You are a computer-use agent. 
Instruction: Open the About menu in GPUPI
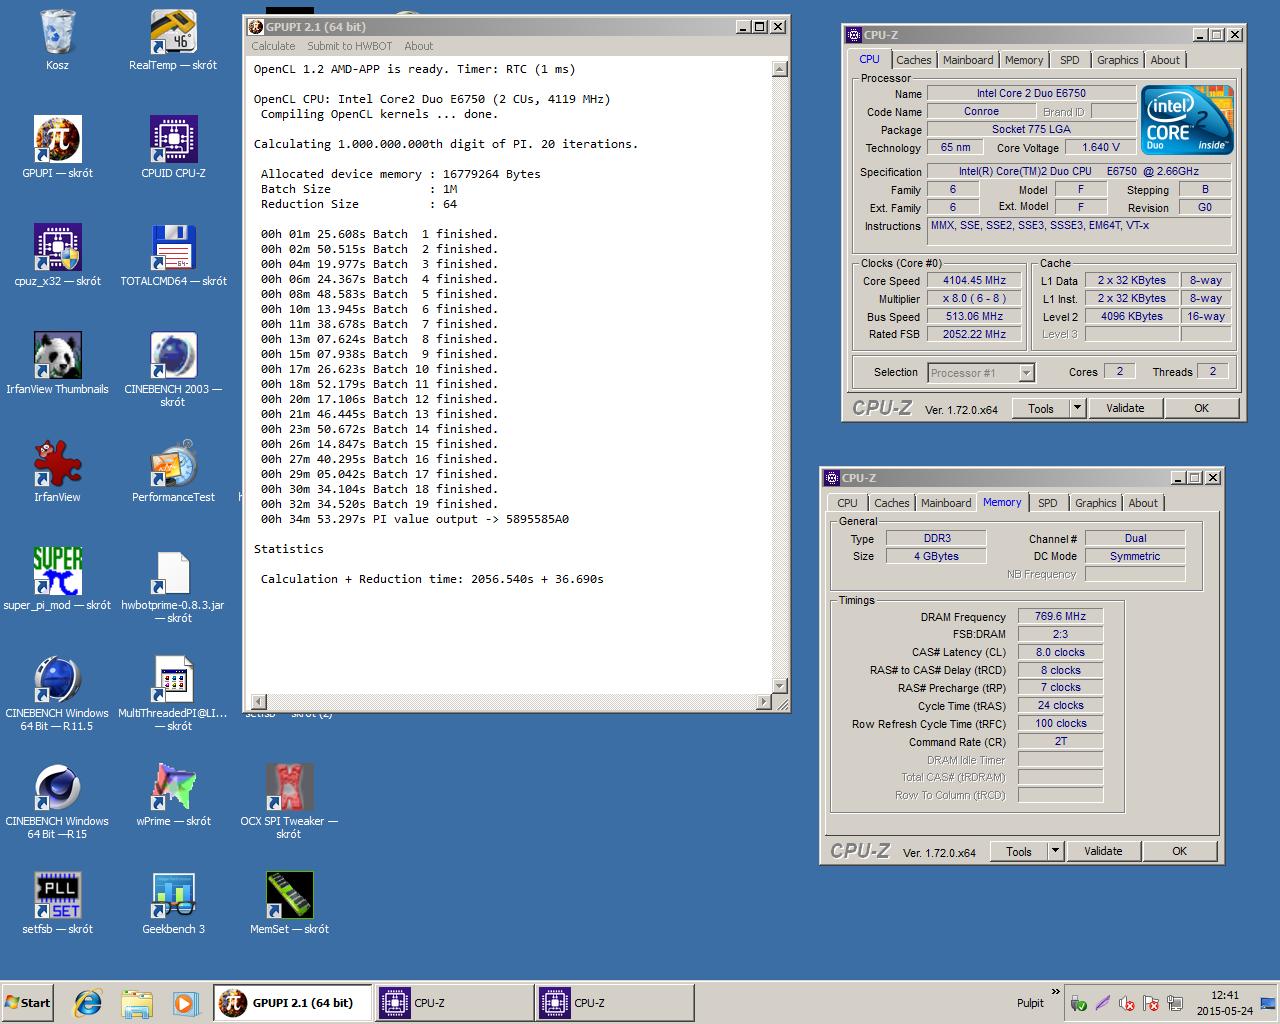[418, 46]
